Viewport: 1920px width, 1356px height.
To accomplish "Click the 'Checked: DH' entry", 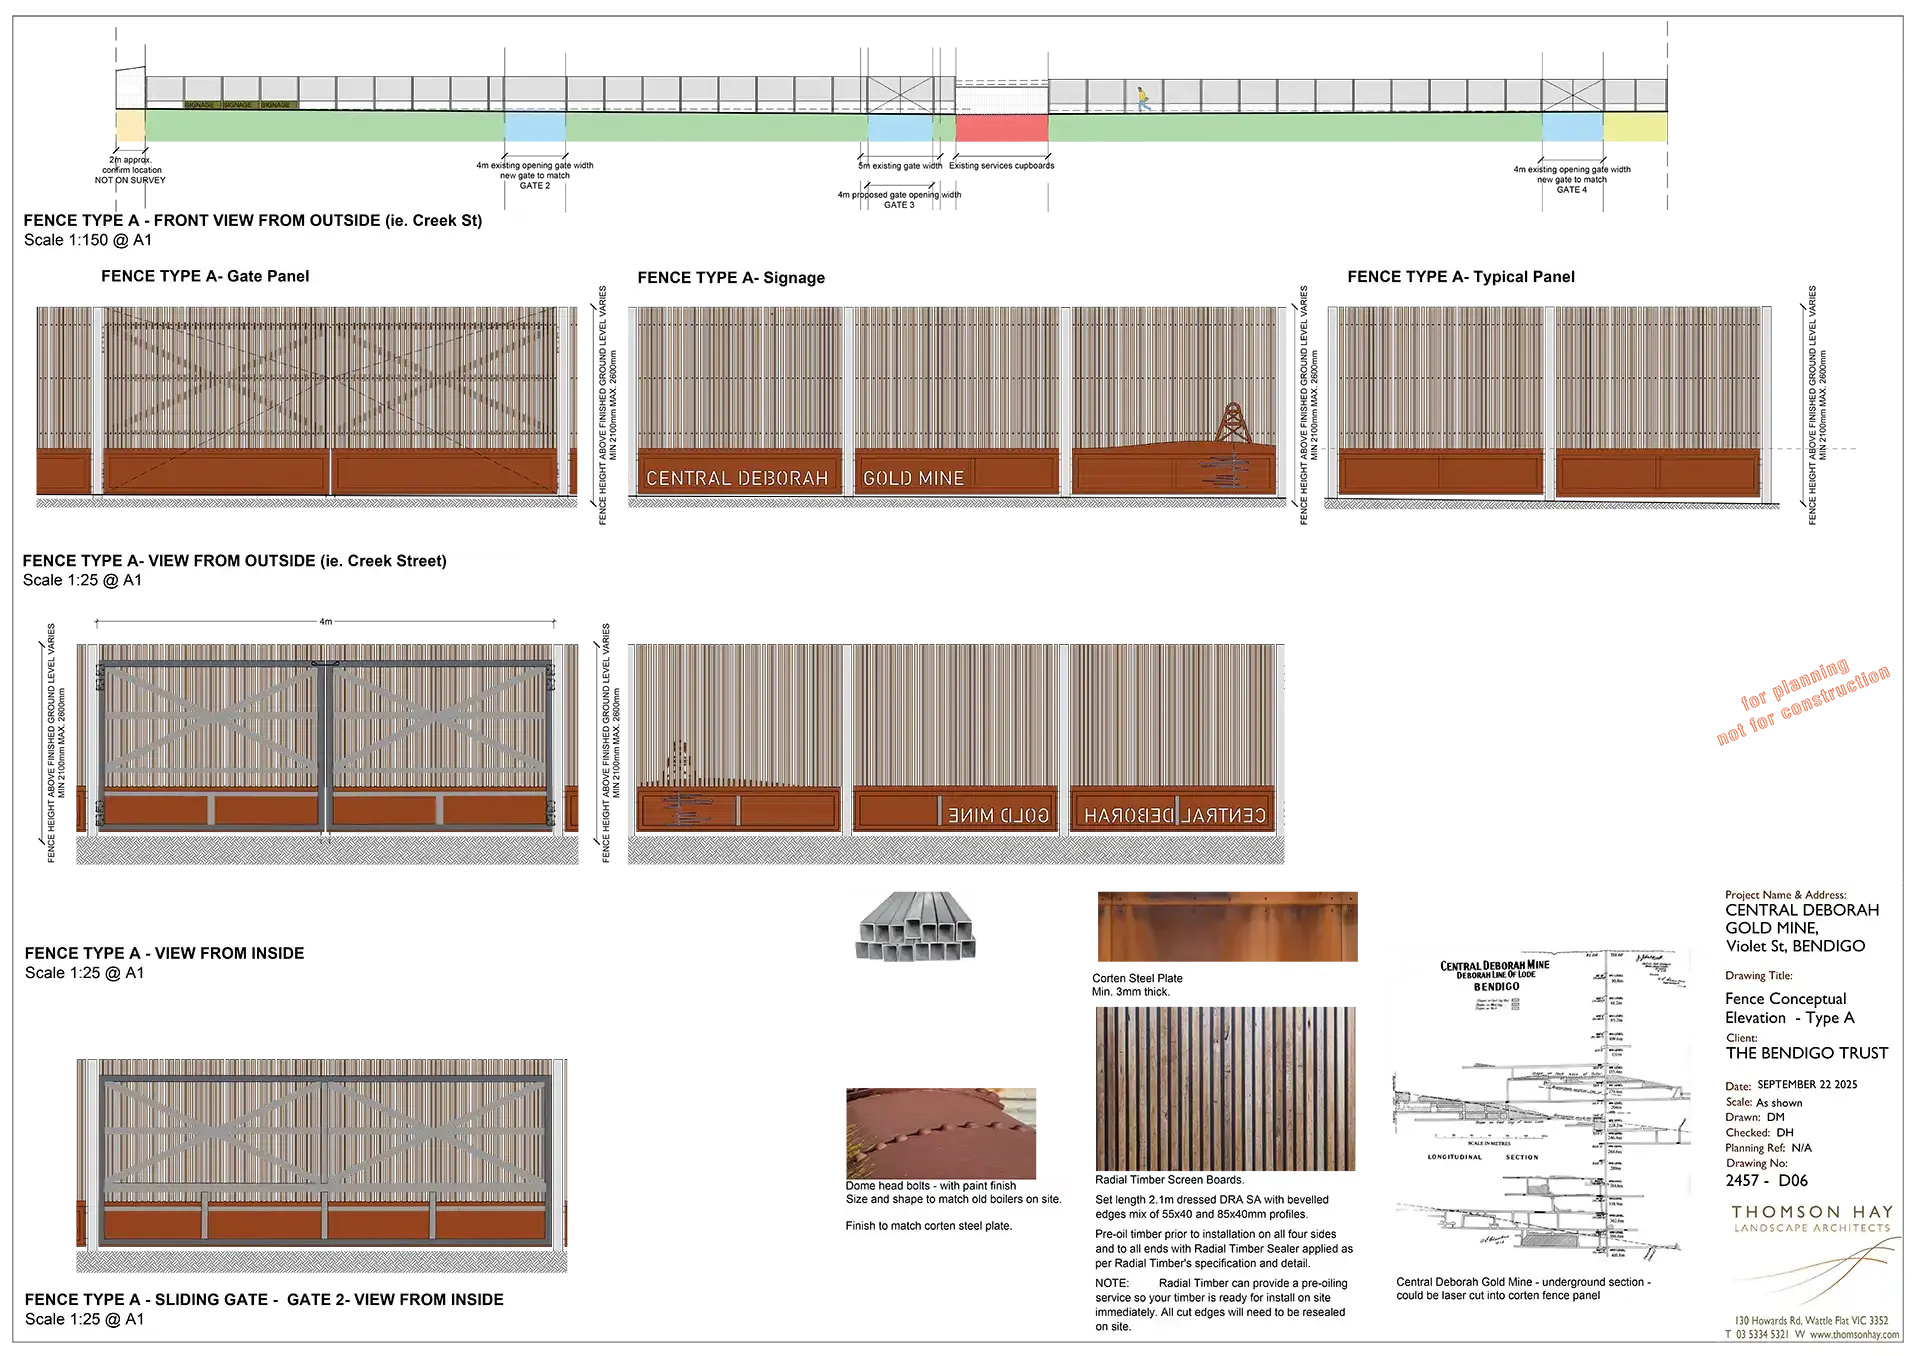I will point(1759,1133).
